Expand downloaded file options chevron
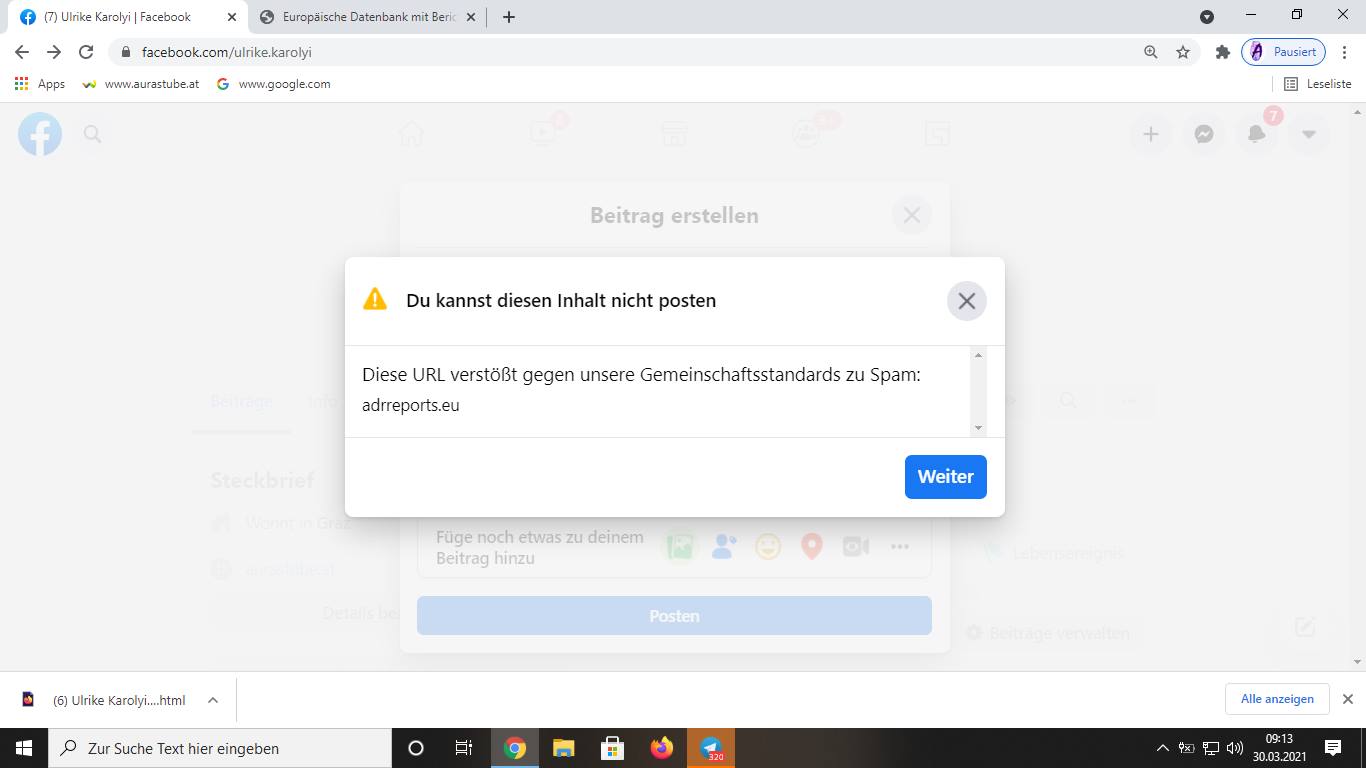The width and height of the screenshot is (1366, 768). pos(213,700)
